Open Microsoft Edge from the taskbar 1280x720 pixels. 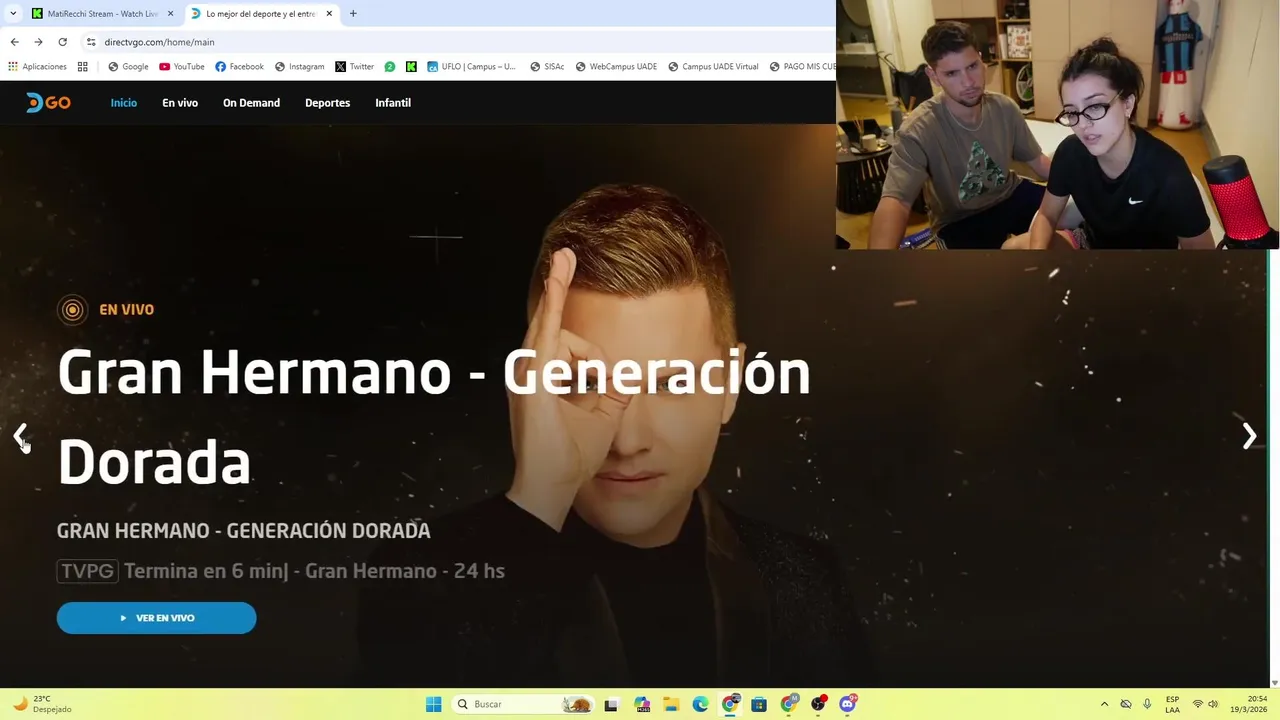pos(700,704)
